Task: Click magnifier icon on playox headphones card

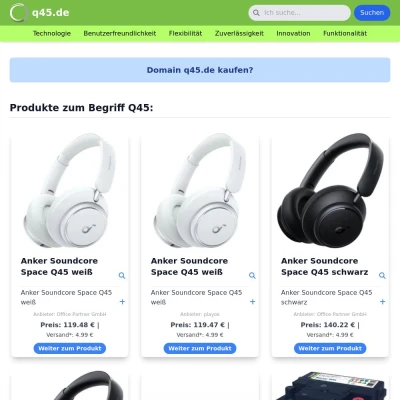Action: pos(252,275)
